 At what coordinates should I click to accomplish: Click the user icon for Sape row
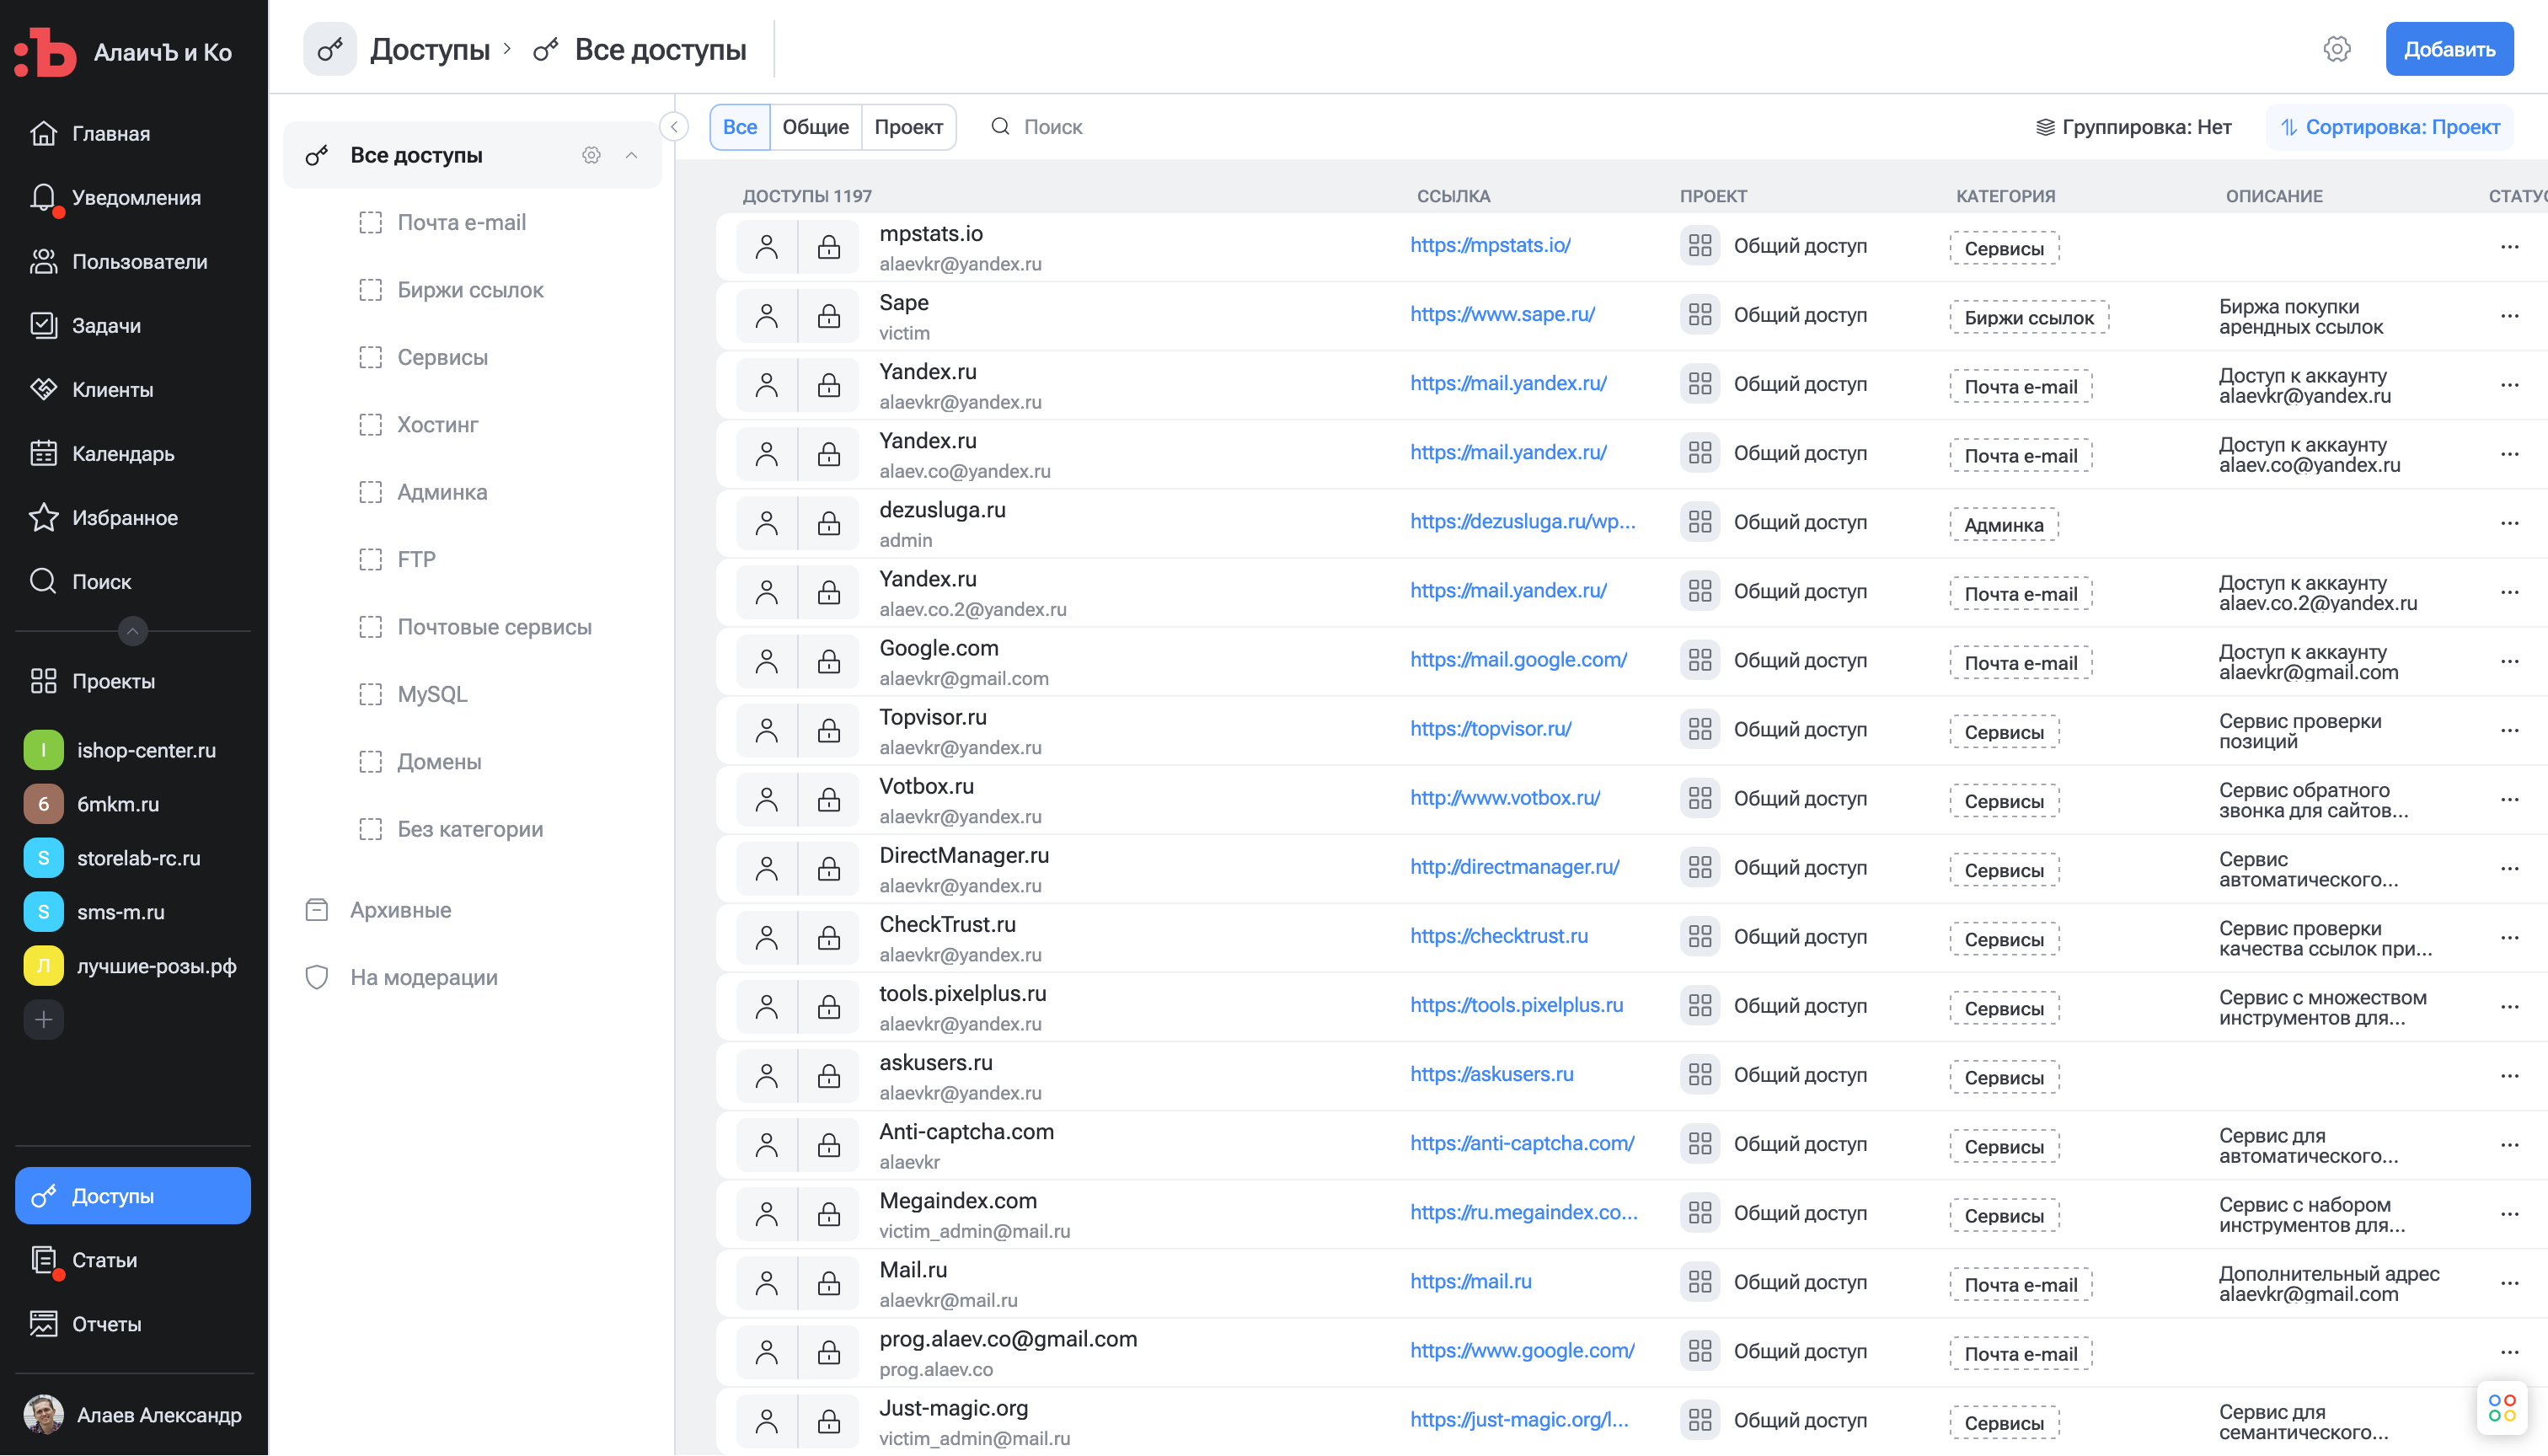click(767, 316)
